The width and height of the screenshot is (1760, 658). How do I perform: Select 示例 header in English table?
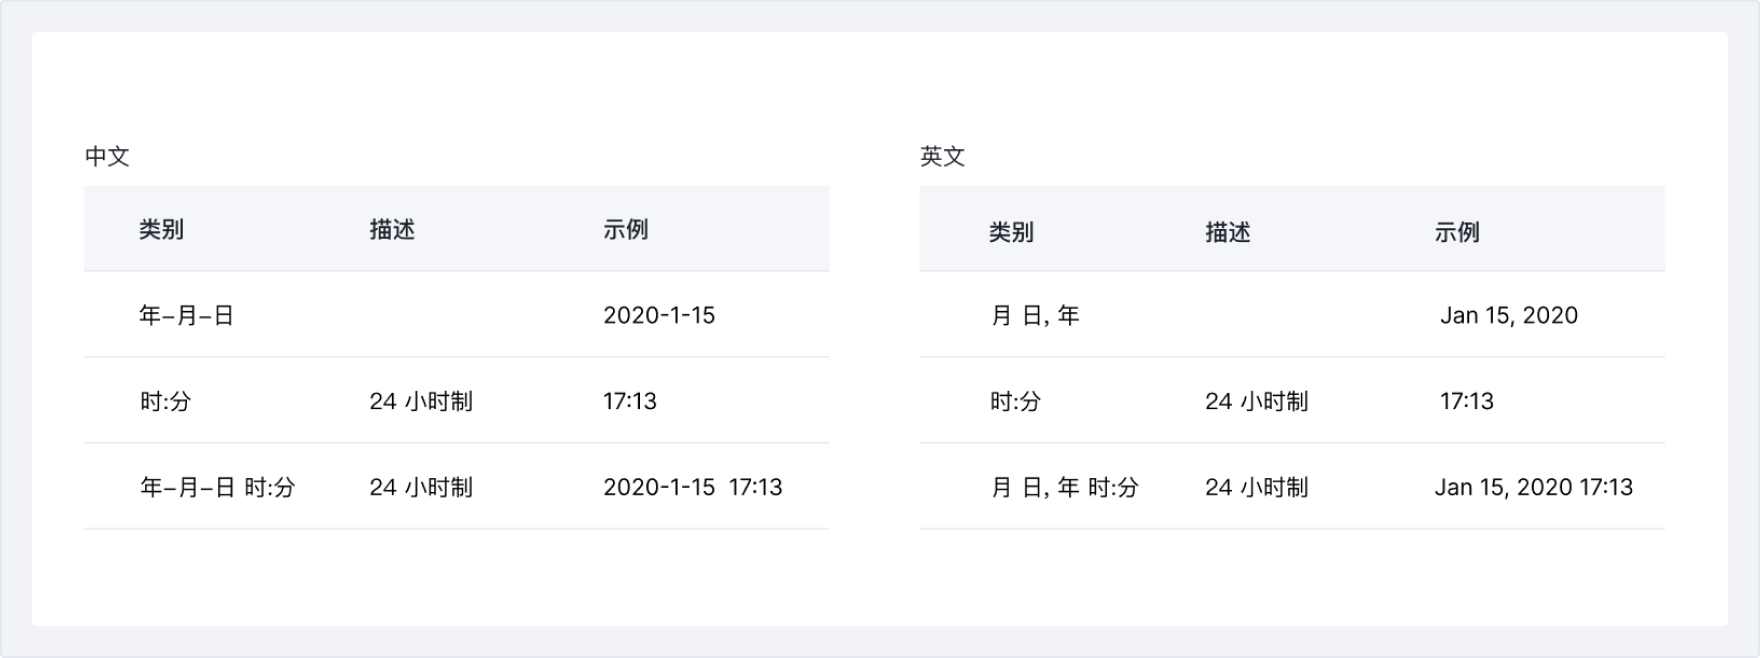(1456, 233)
